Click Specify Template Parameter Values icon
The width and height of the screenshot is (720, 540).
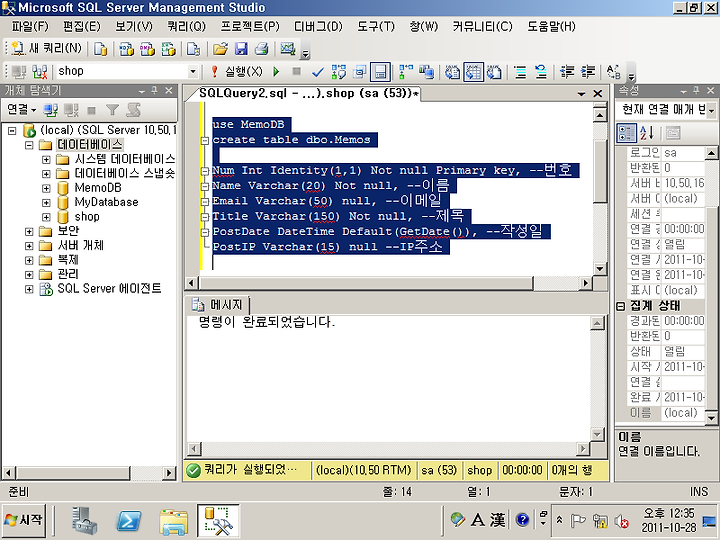(613, 72)
